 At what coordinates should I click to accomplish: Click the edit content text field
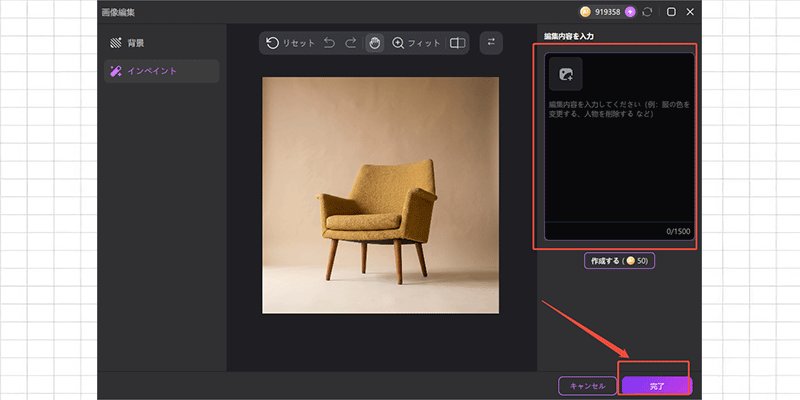click(619, 146)
